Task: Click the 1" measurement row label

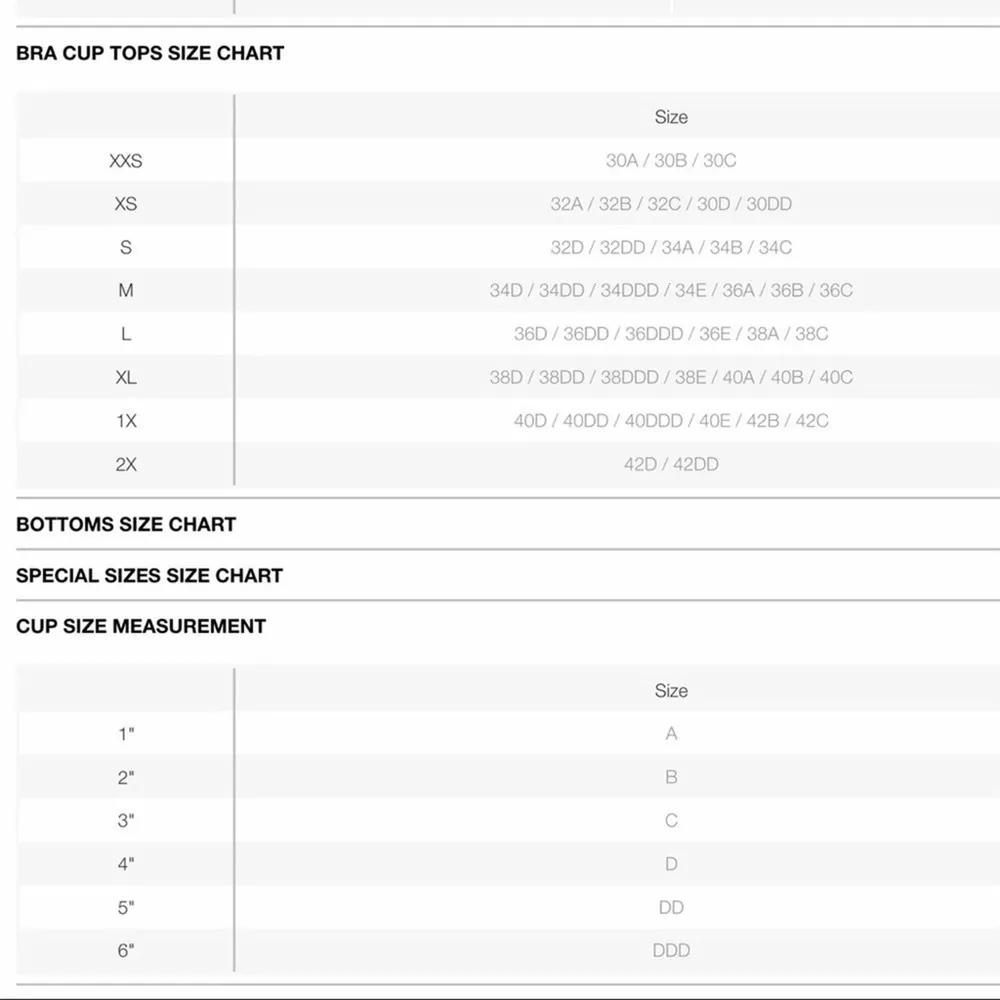Action: click(x=126, y=734)
